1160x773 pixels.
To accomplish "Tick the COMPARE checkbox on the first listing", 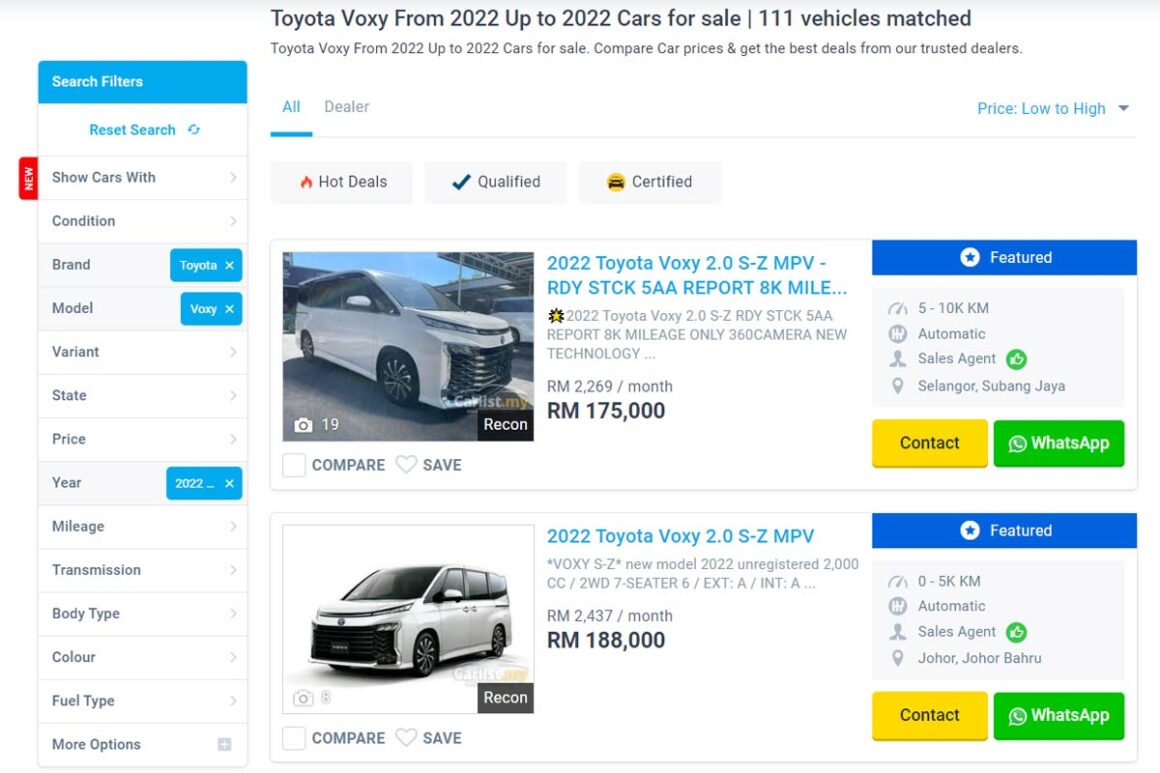I will click(293, 464).
